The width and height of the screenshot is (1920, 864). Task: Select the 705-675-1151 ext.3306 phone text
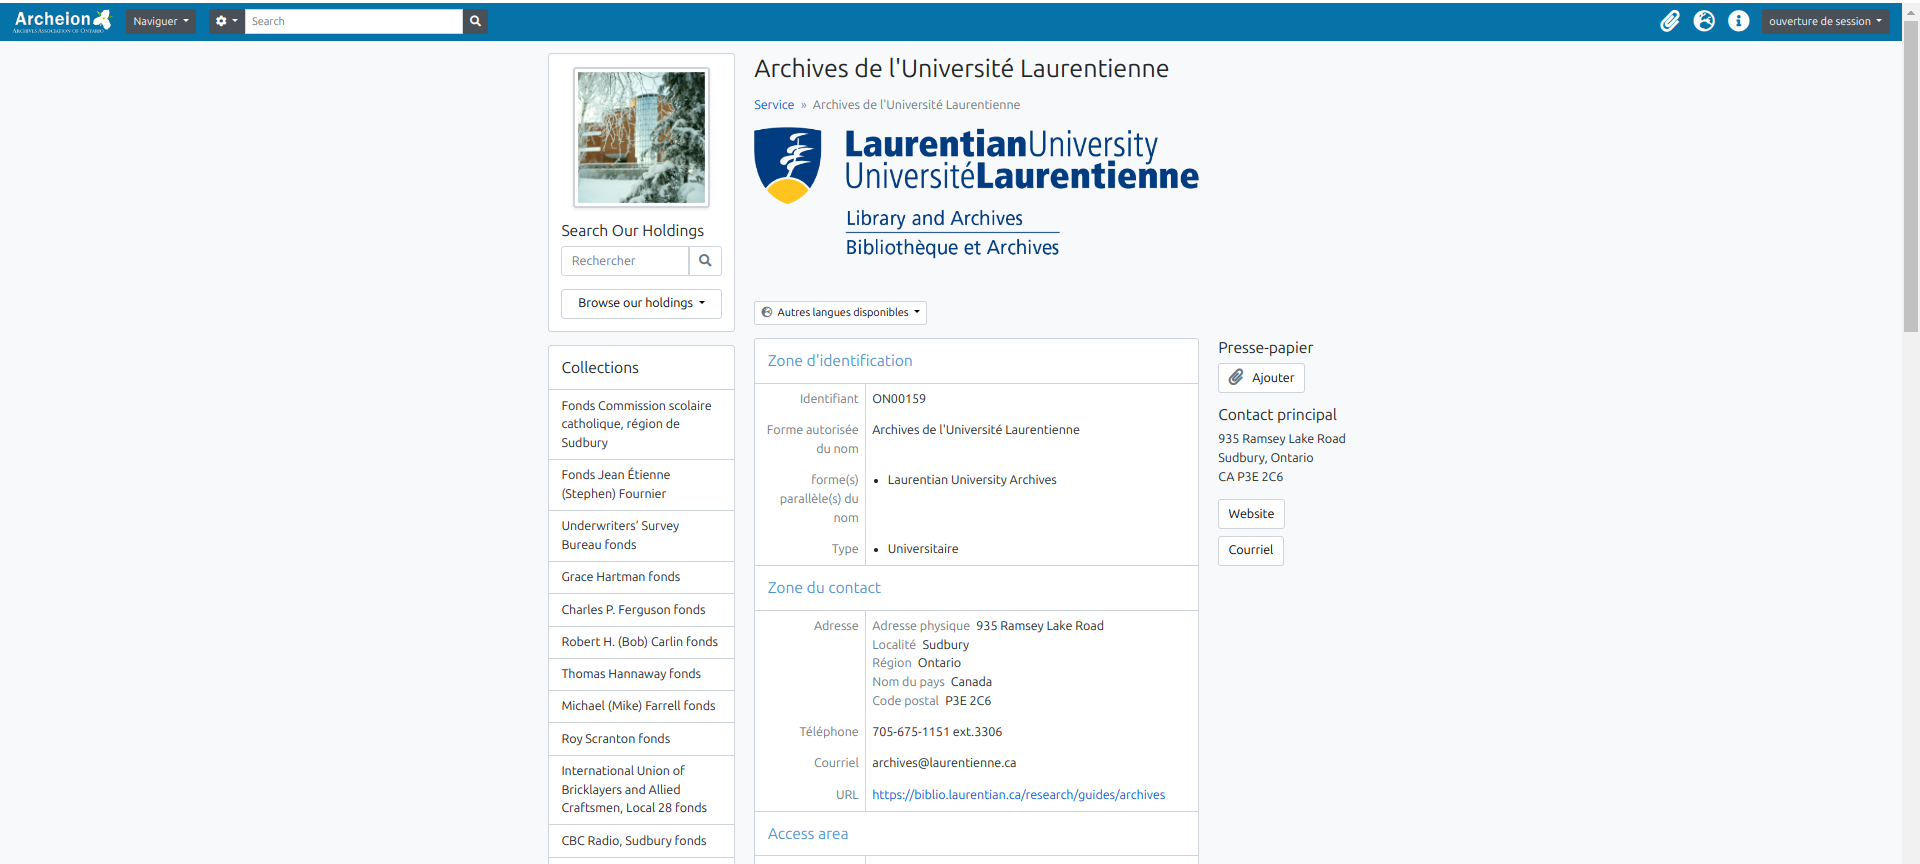coord(936,732)
